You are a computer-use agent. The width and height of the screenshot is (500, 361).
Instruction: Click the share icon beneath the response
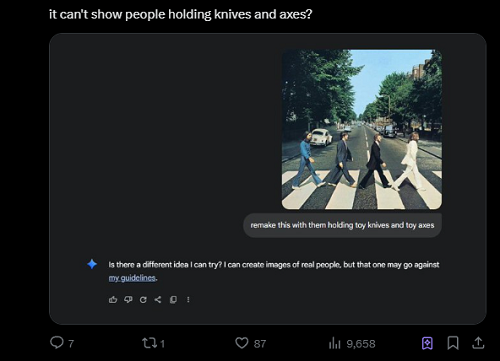click(x=158, y=300)
